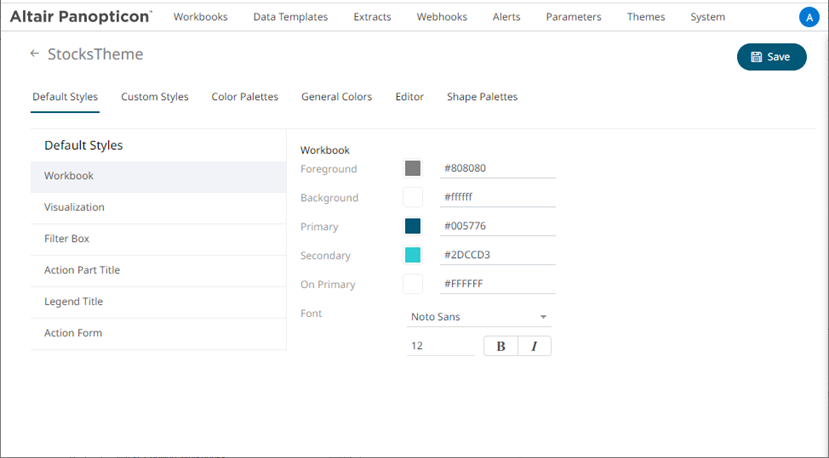Open the Noto Sans font dropdown
Viewport: 829px width, 458px height.
point(479,317)
